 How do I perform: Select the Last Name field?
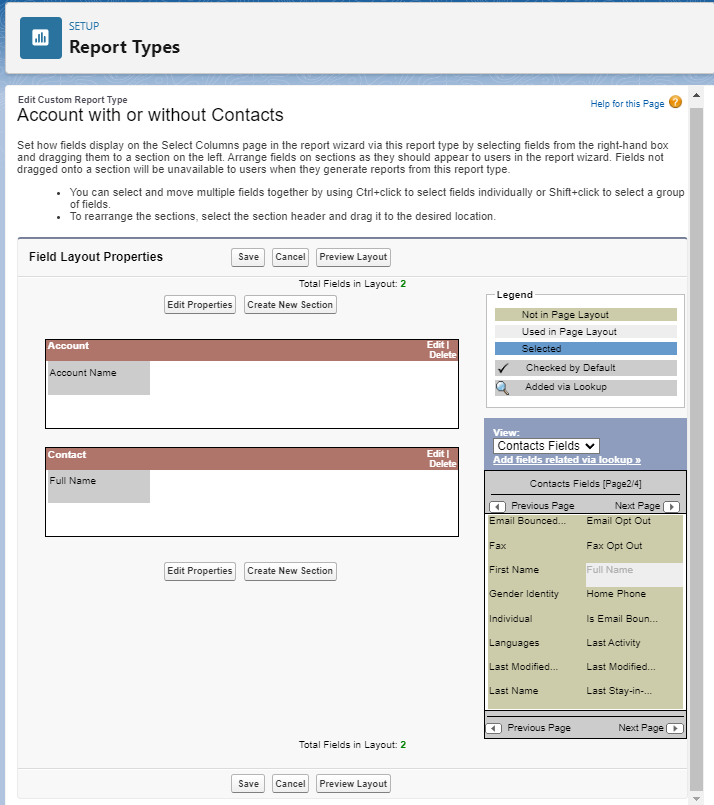(536, 696)
